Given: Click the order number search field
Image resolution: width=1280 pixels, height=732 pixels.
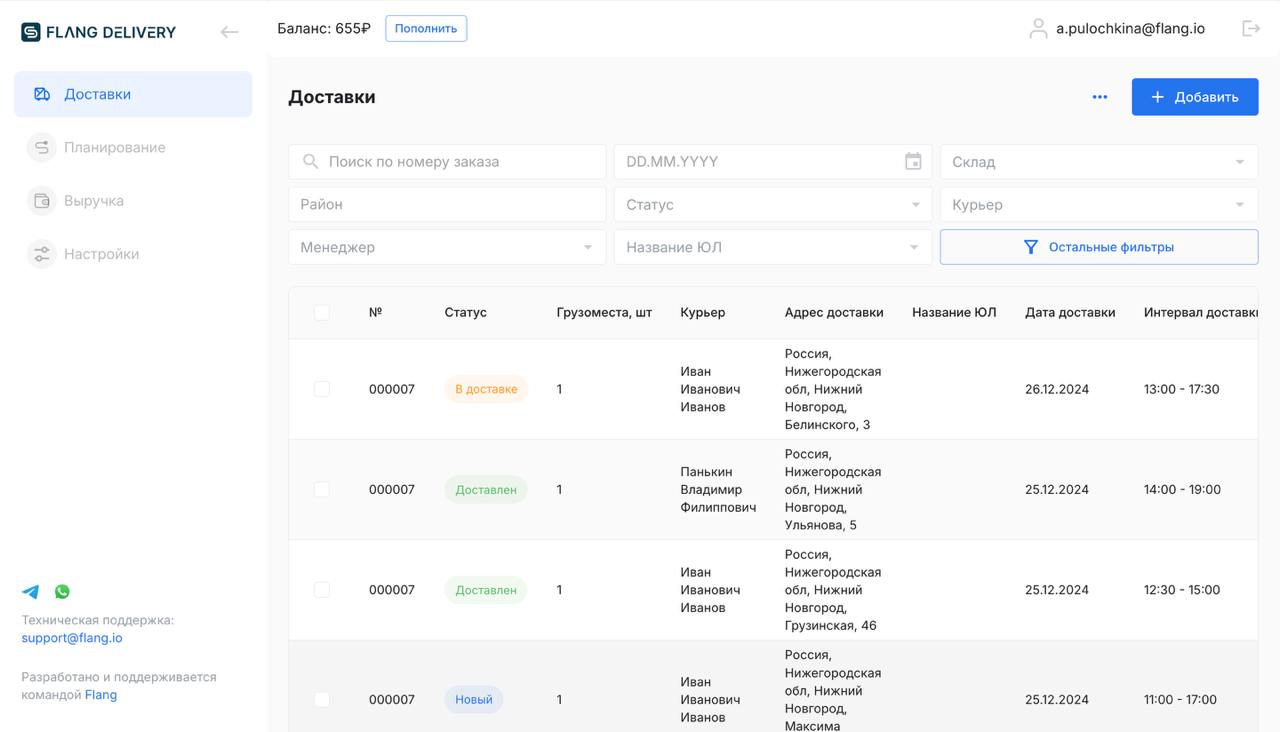Looking at the screenshot, I should coord(447,162).
